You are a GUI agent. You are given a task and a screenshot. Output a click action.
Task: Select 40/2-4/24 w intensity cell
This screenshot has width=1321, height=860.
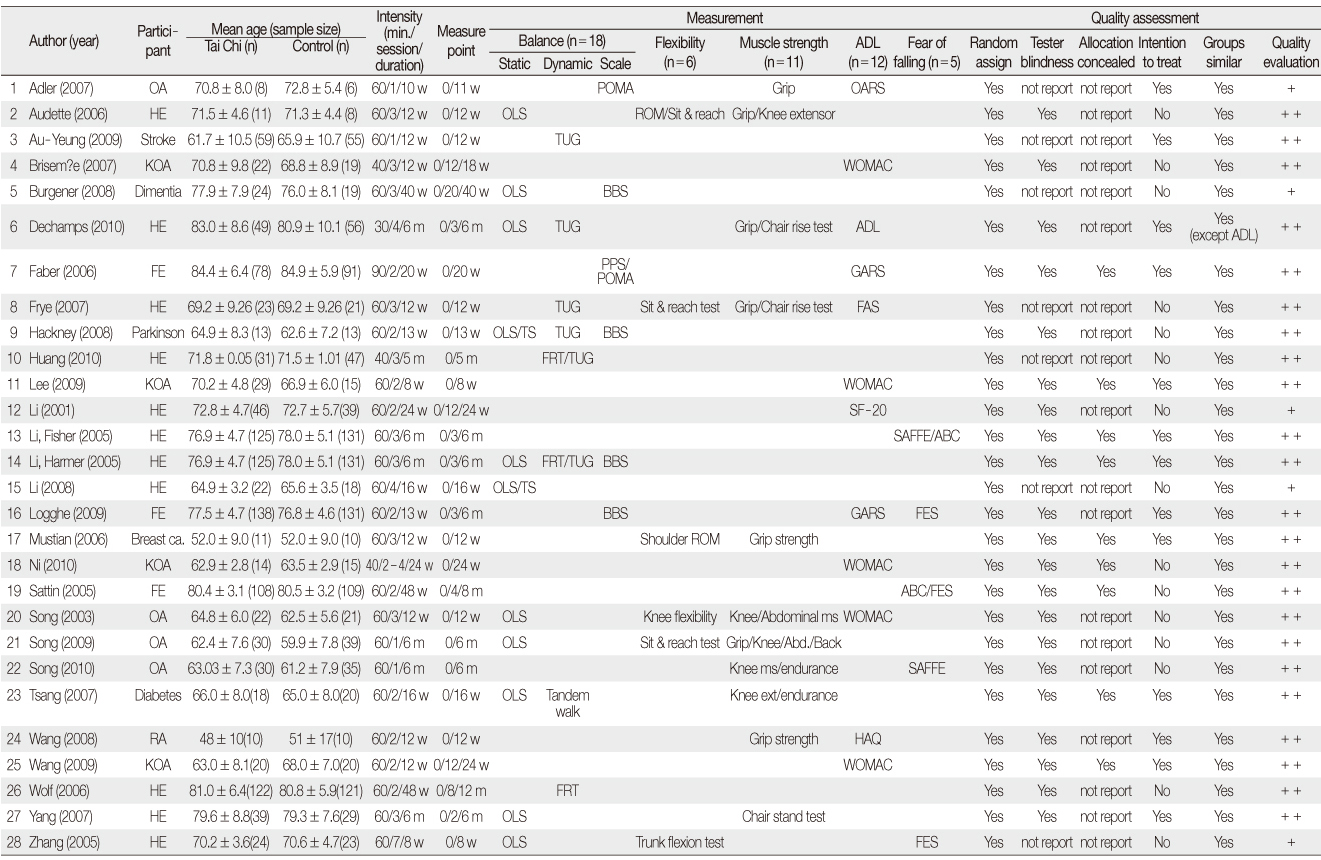(x=398, y=567)
